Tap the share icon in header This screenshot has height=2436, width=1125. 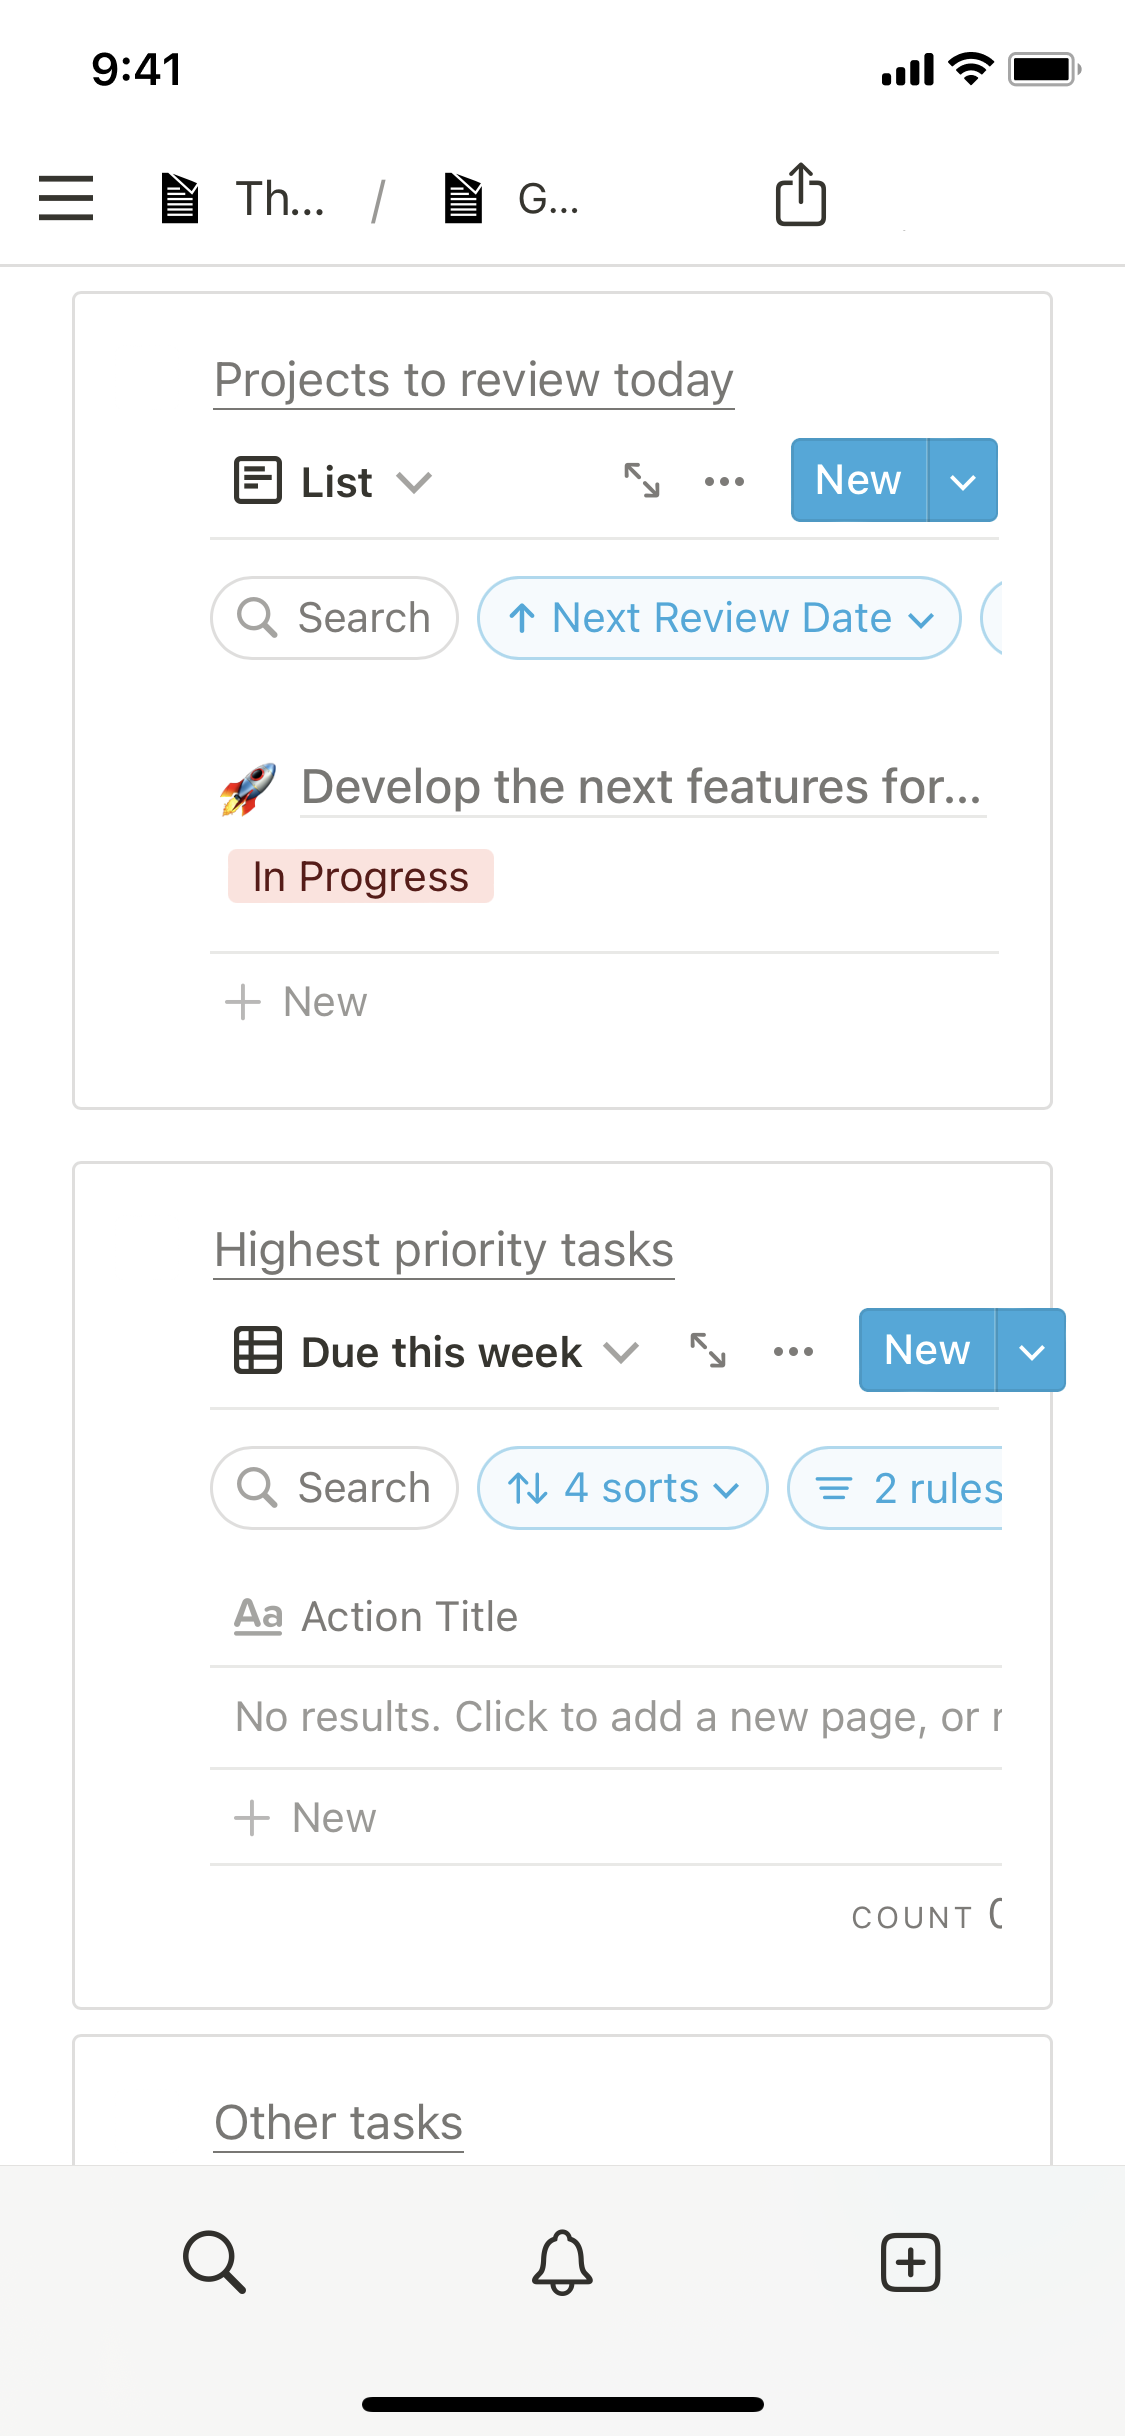pyautogui.click(x=800, y=195)
